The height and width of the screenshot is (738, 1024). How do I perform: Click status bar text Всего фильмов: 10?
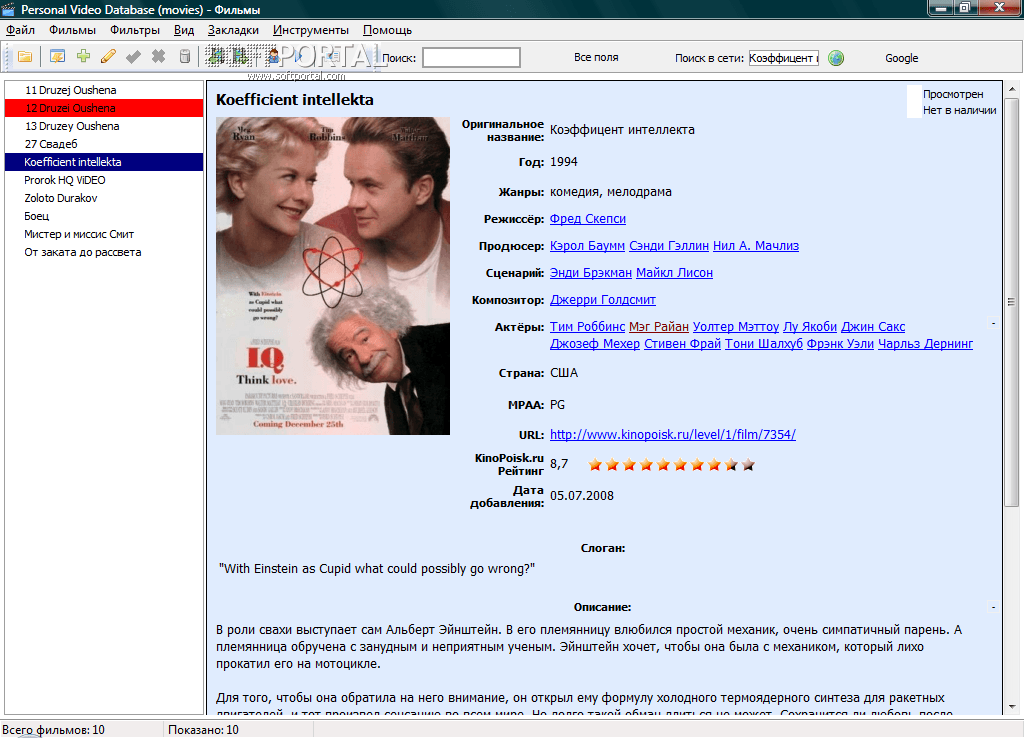(53, 730)
